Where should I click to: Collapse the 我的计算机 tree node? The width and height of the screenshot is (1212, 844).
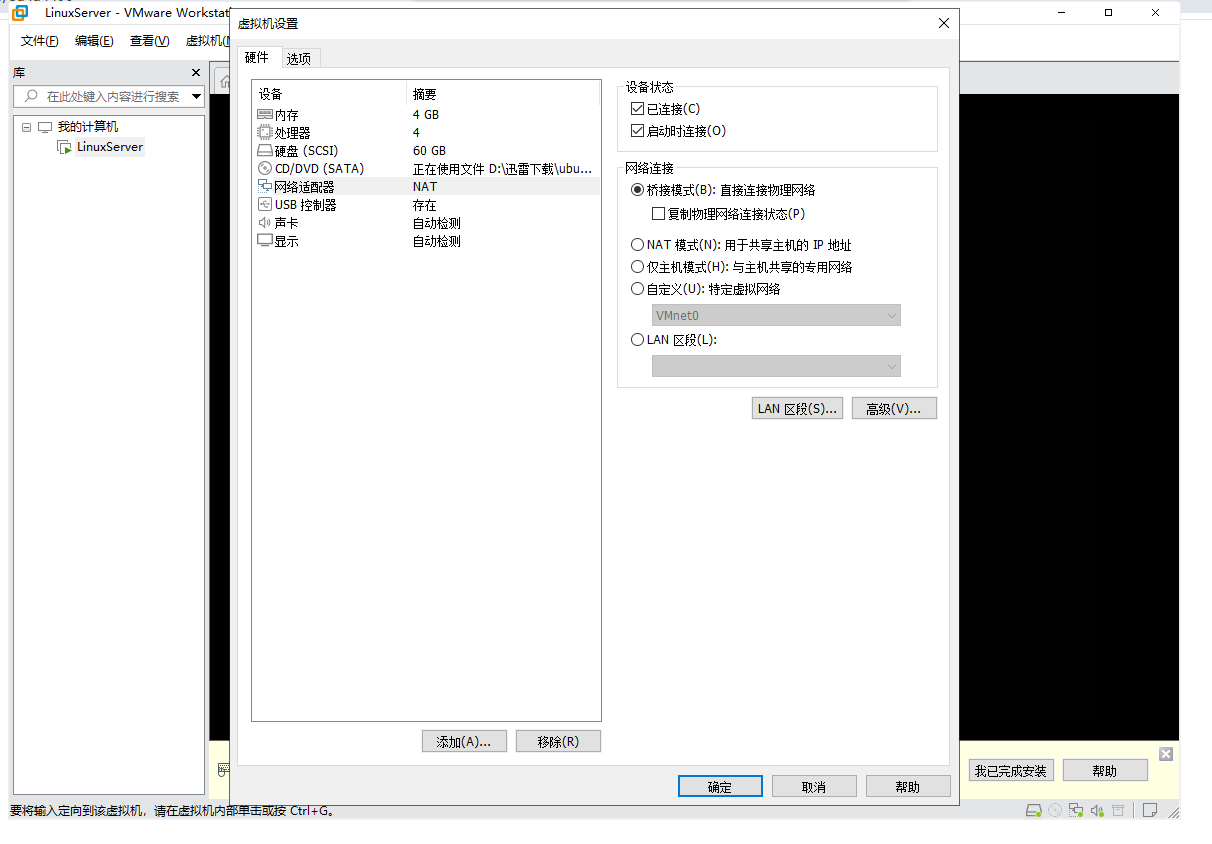coord(27,127)
